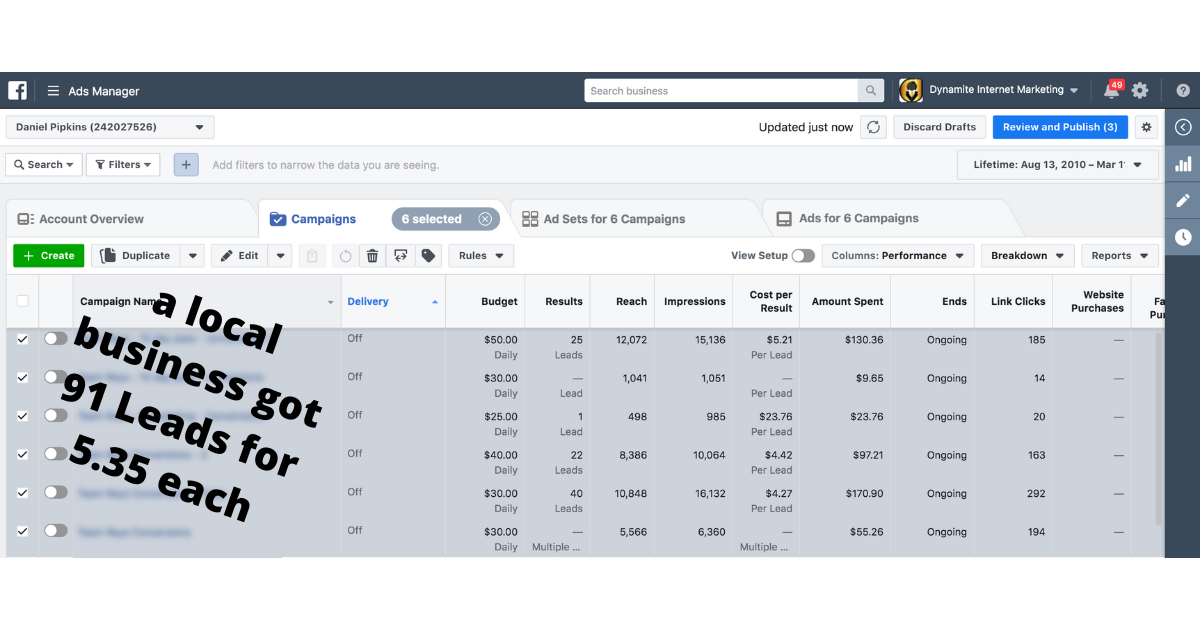Open the Lifetime date range dropdown
1200x630 pixels.
pyautogui.click(x=1057, y=164)
